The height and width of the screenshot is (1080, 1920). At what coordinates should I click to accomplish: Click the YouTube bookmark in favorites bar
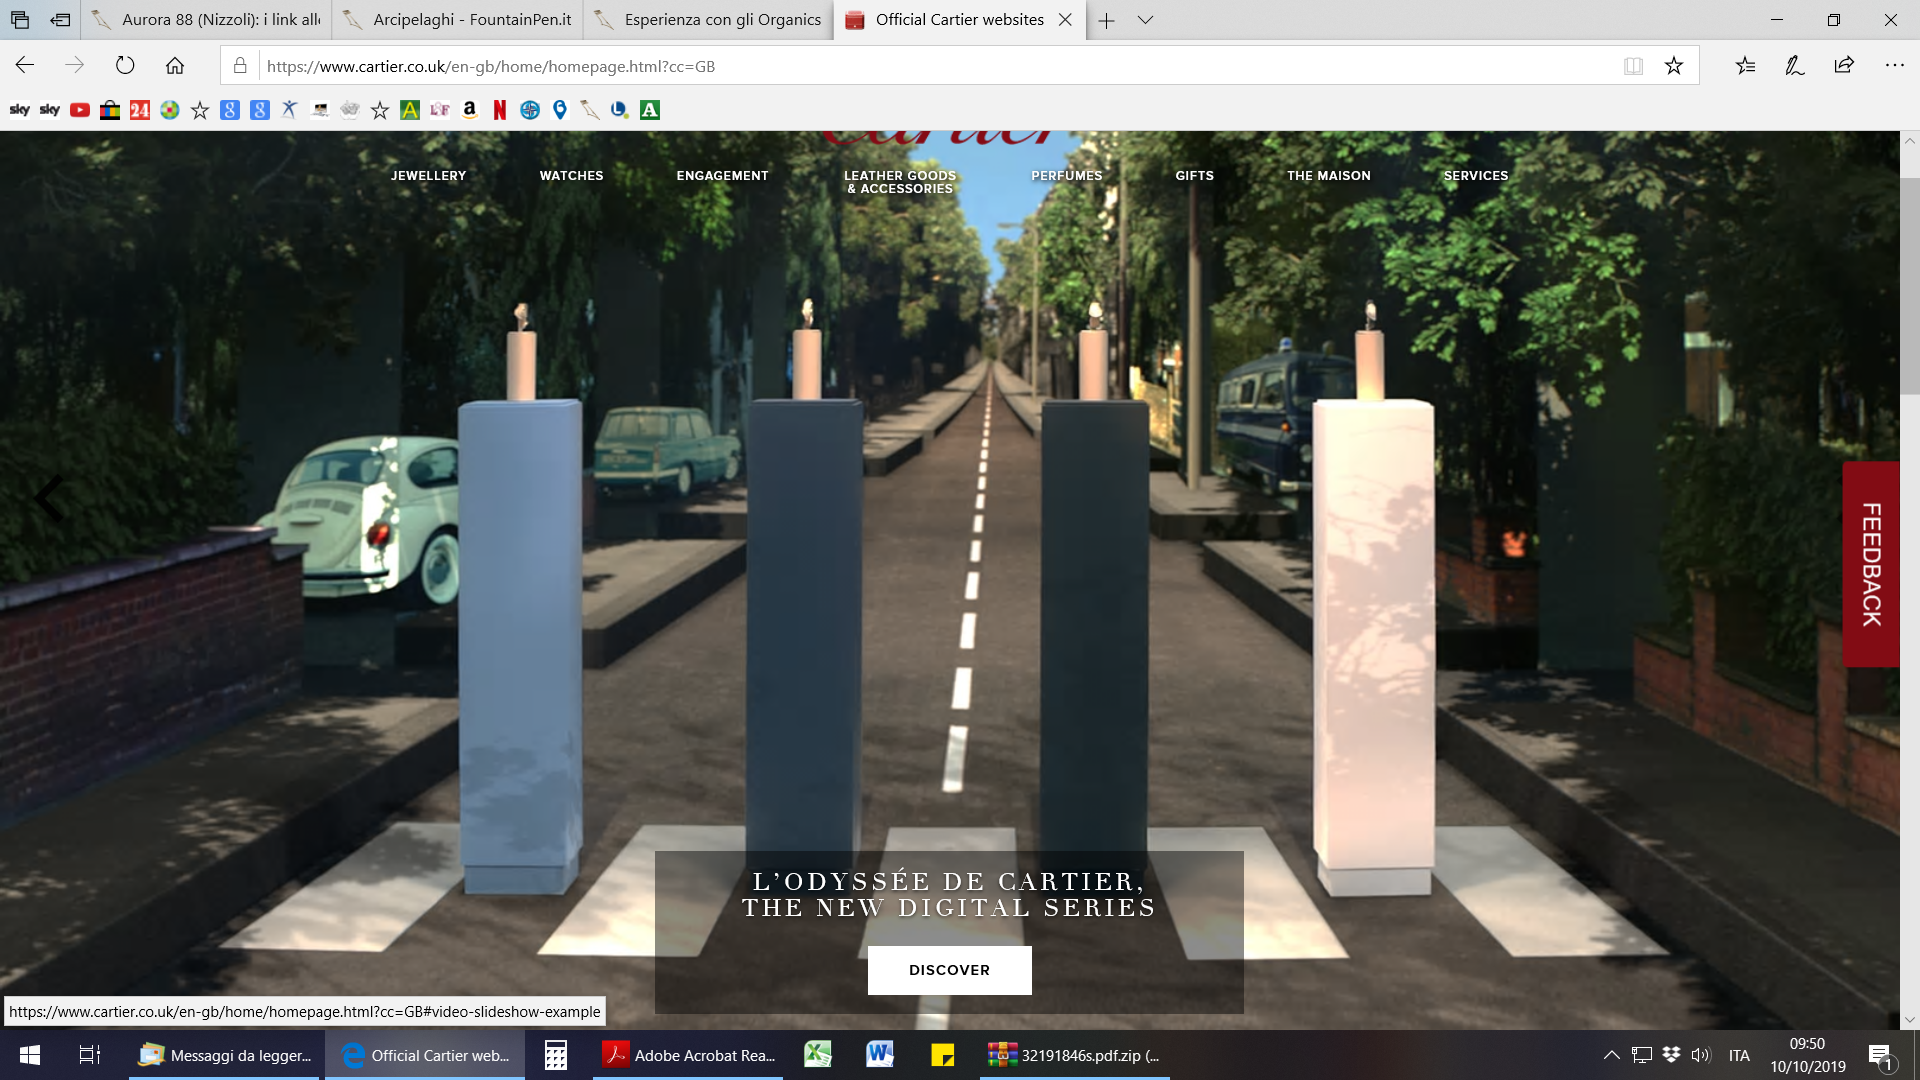(80, 110)
